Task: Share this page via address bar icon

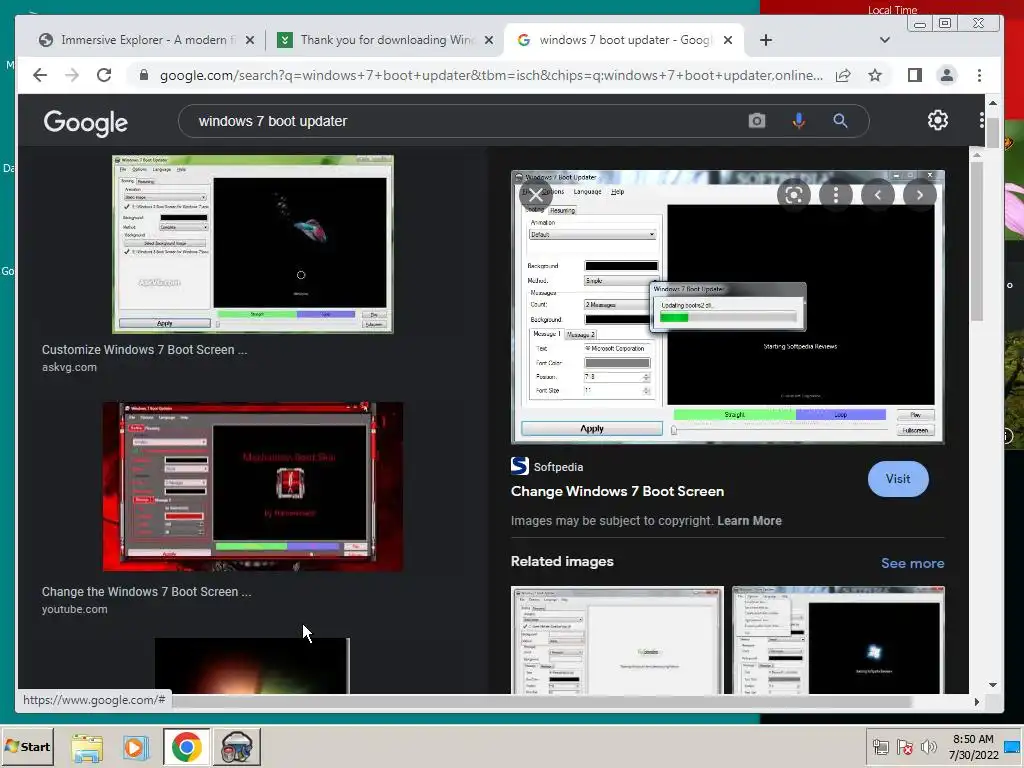Action: coord(843,75)
